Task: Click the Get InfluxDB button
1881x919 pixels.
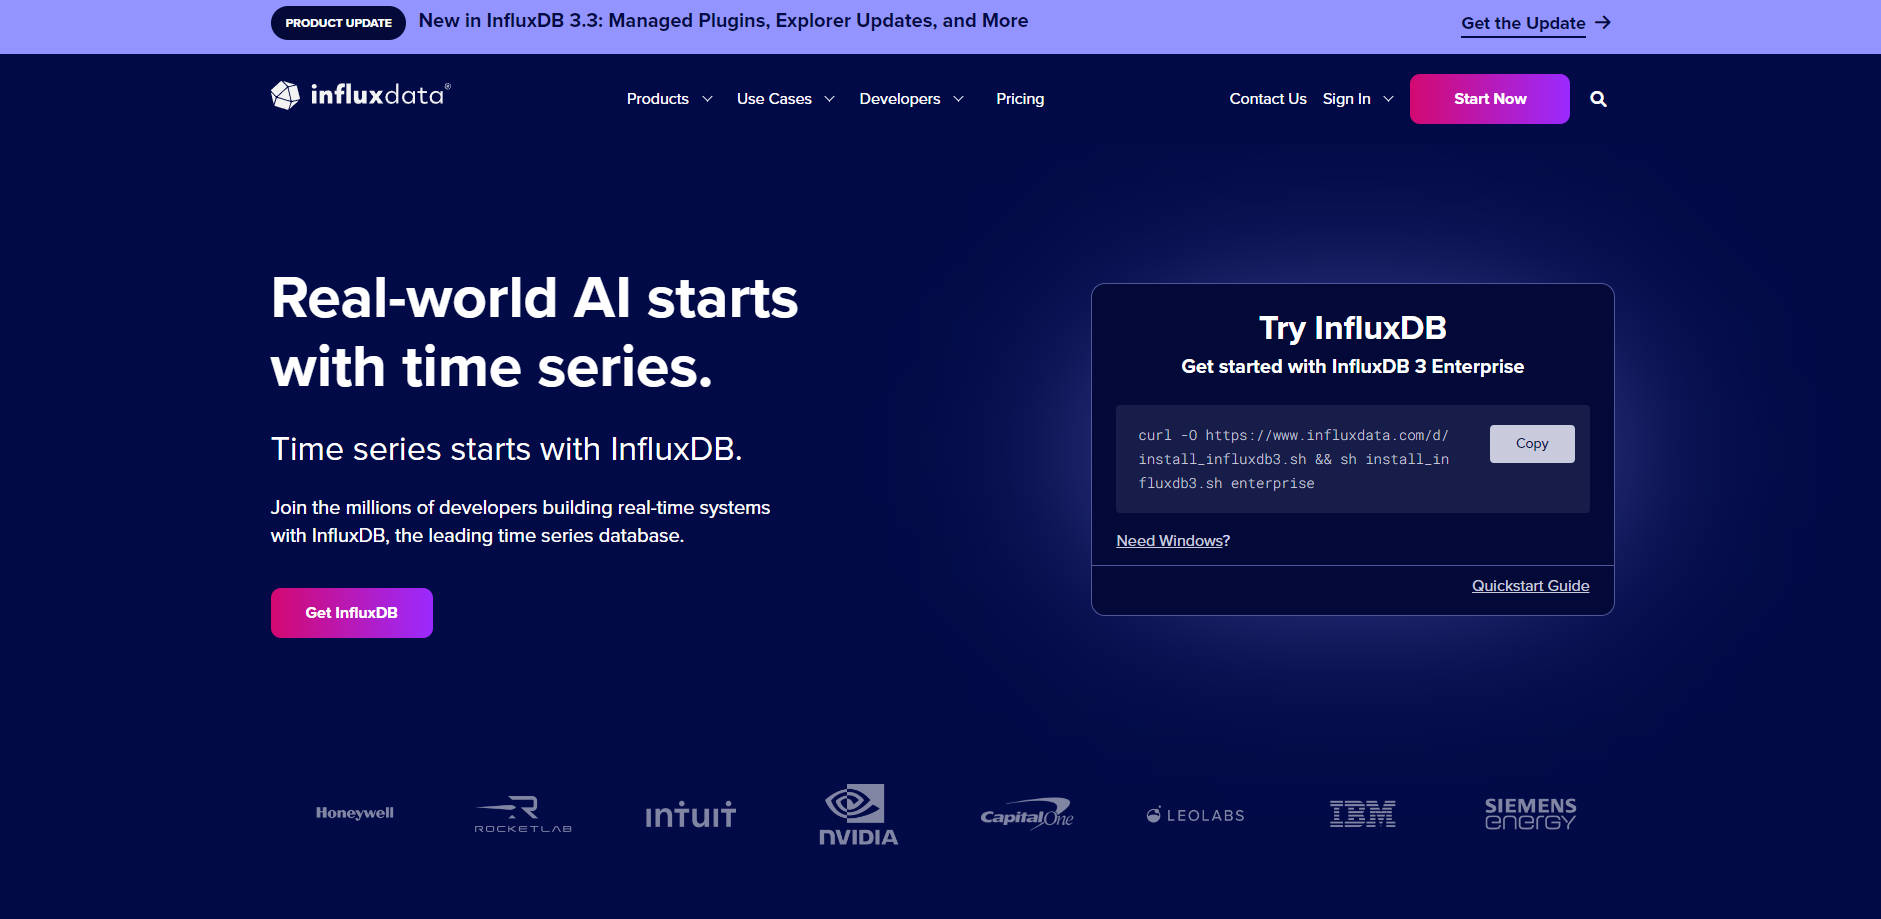Action: pyautogui.click(x=351, y=612)
